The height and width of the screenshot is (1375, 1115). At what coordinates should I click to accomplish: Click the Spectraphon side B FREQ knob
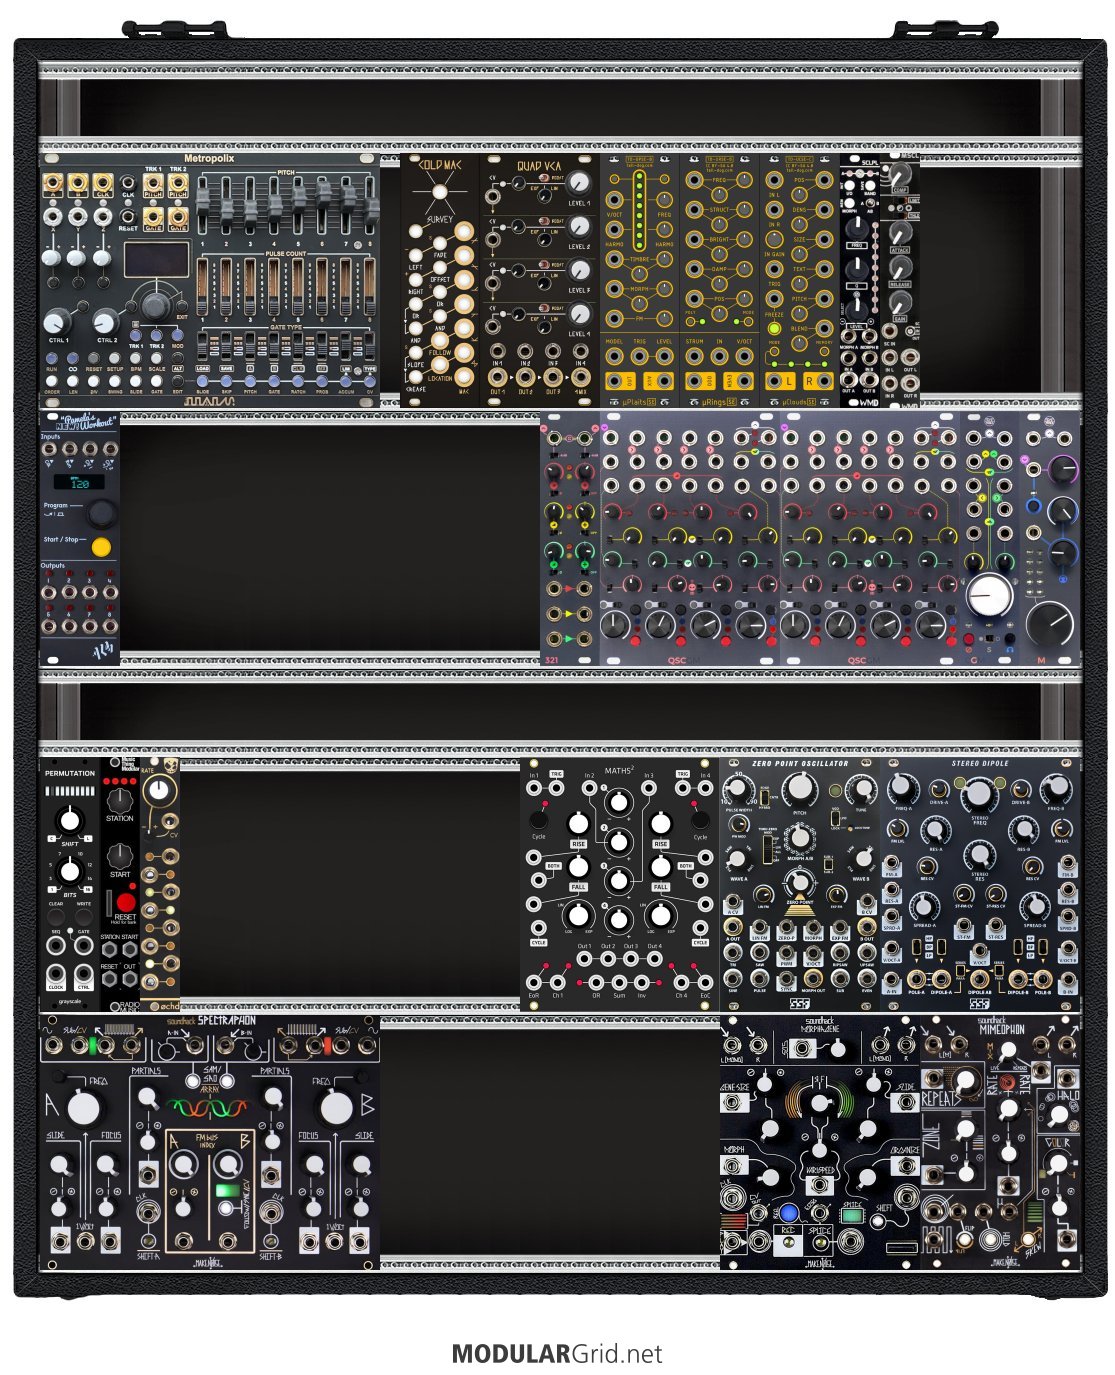(x=336, y=1107)
